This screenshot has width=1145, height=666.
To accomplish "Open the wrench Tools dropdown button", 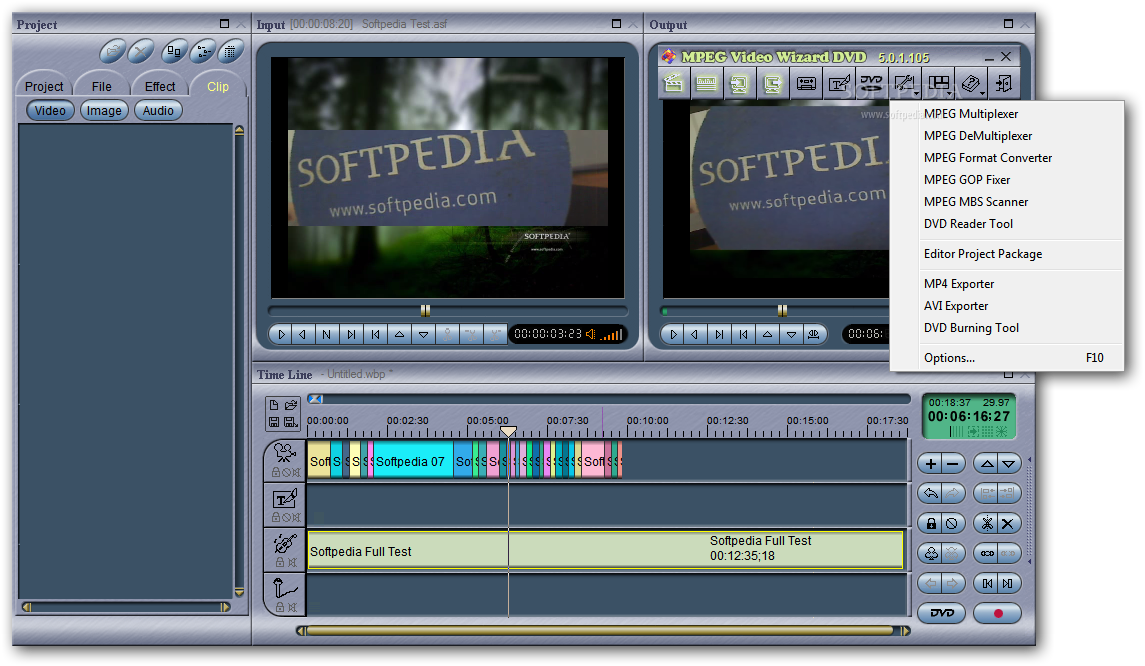I will click(x=905, y=83).
